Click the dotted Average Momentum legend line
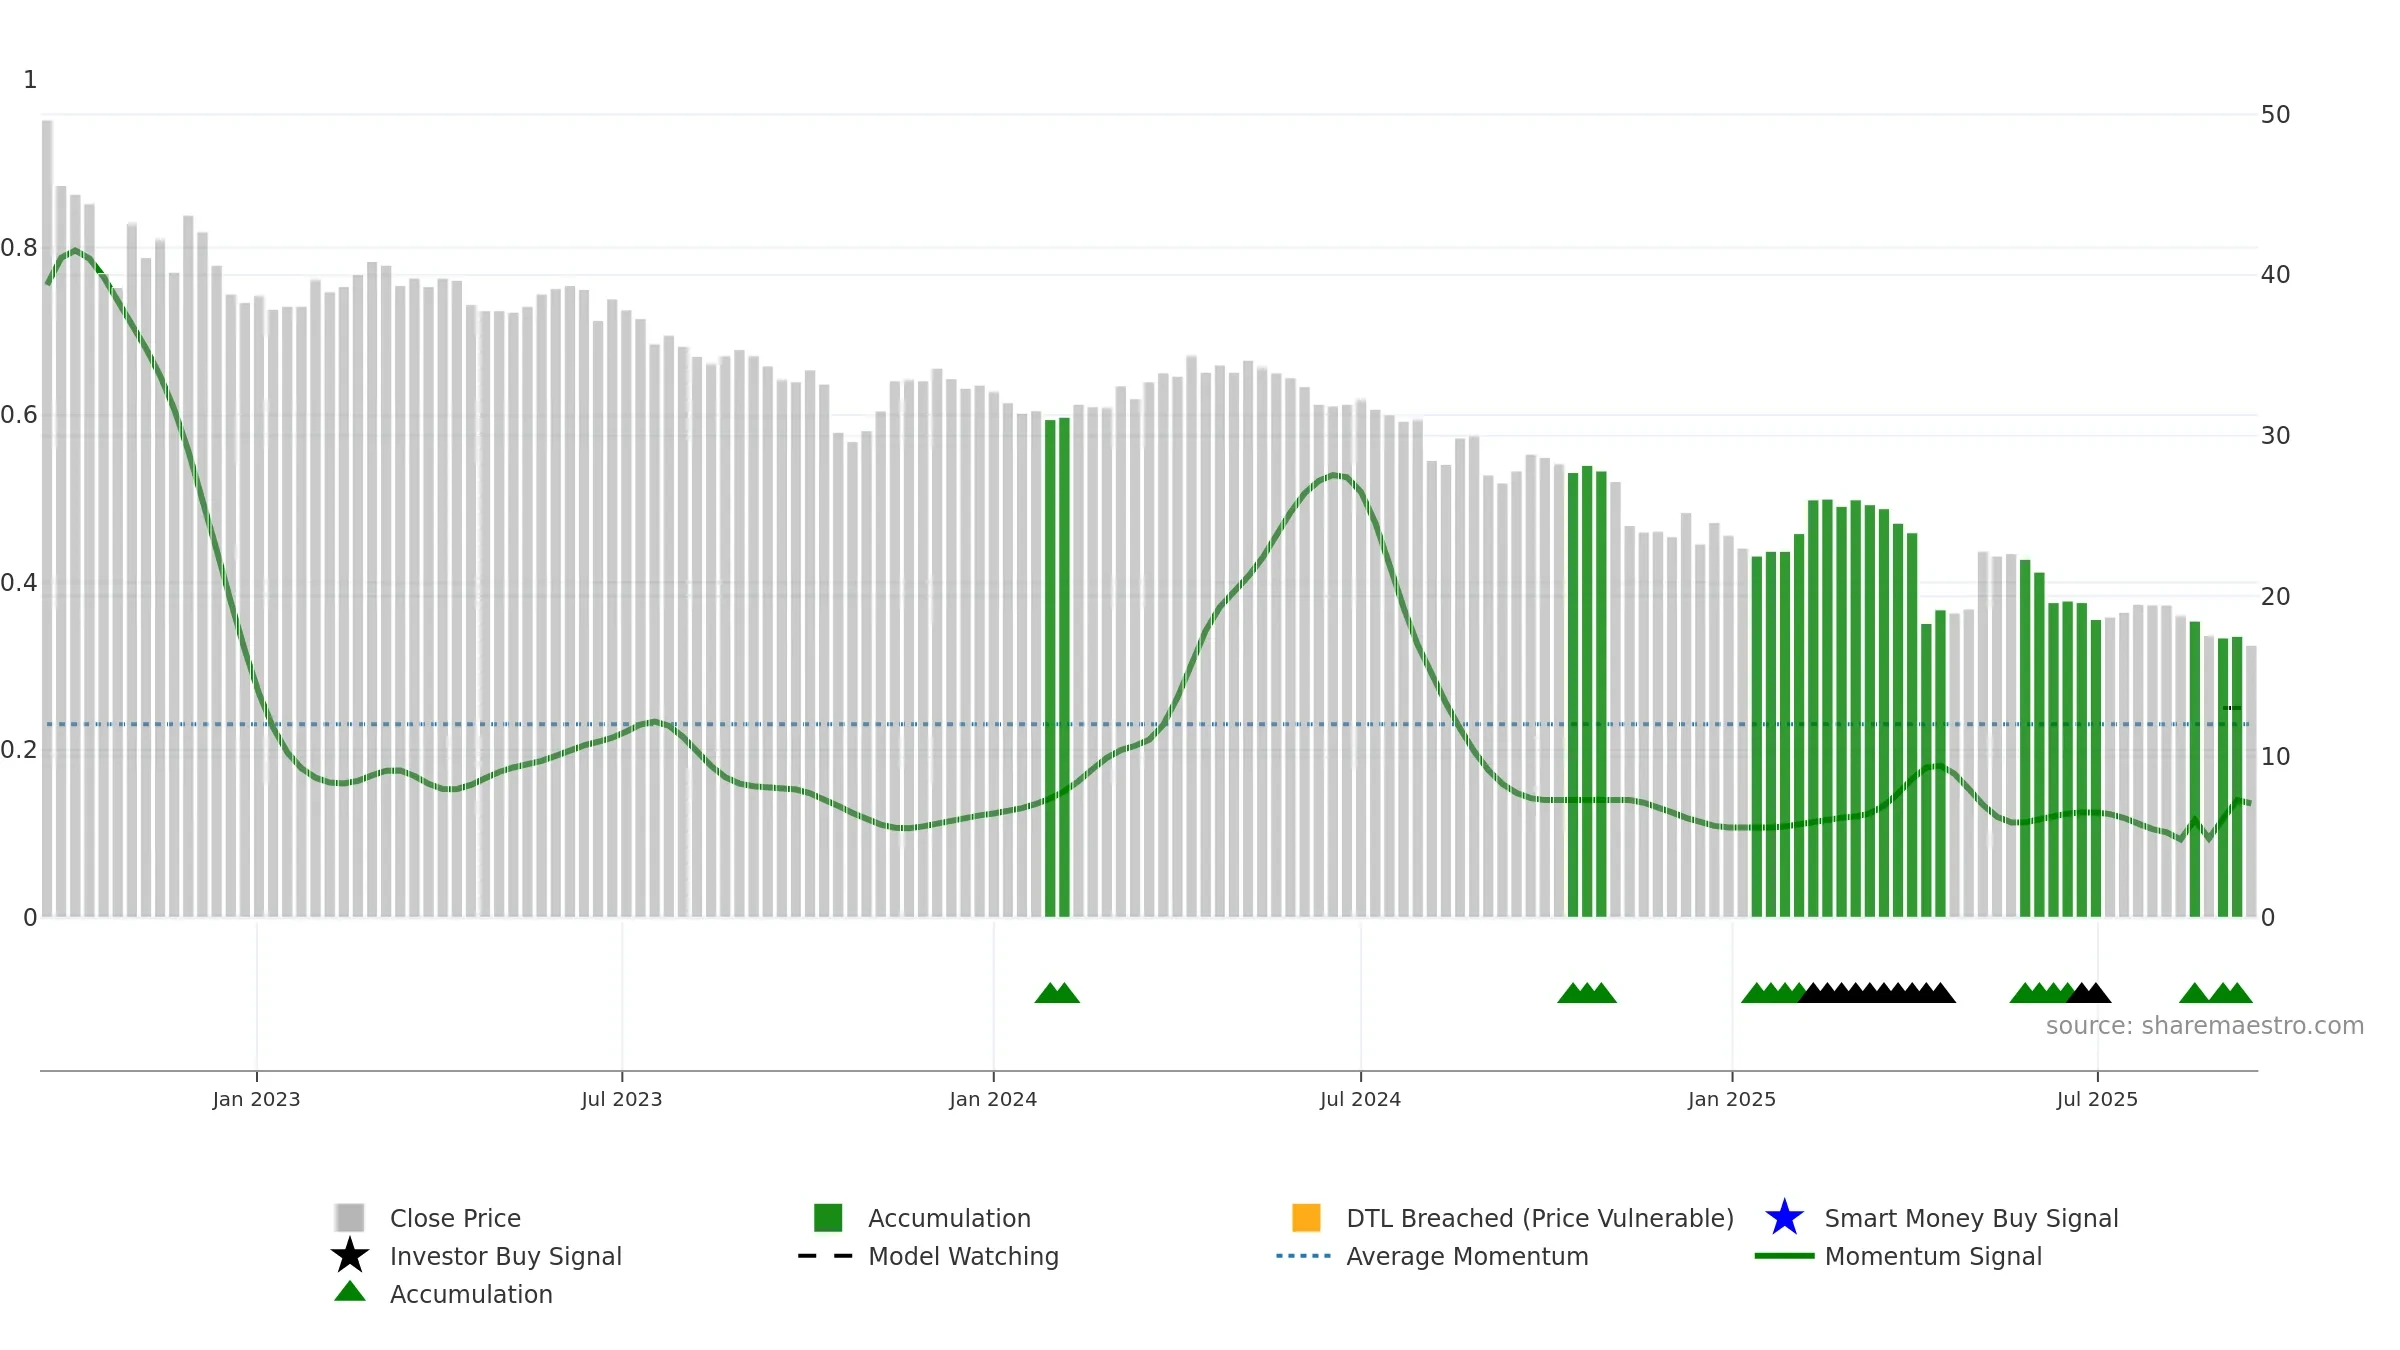This screenshot has height=1350, width=2400. click(1304, 1256)
